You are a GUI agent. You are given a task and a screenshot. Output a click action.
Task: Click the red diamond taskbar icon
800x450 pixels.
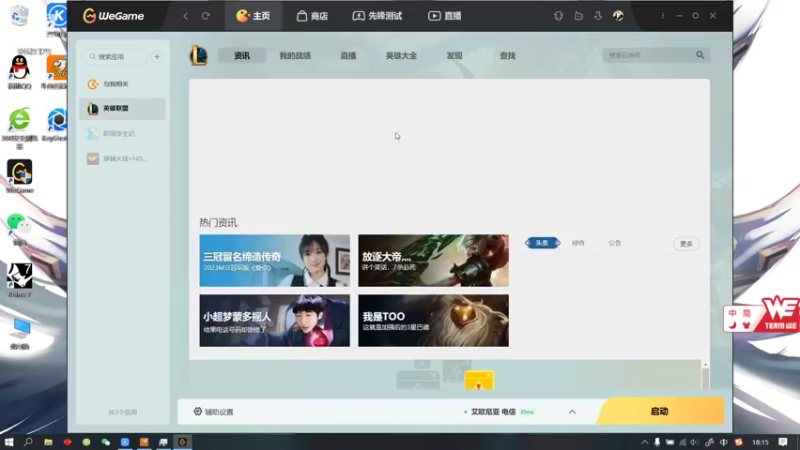(x=67, y=442)
